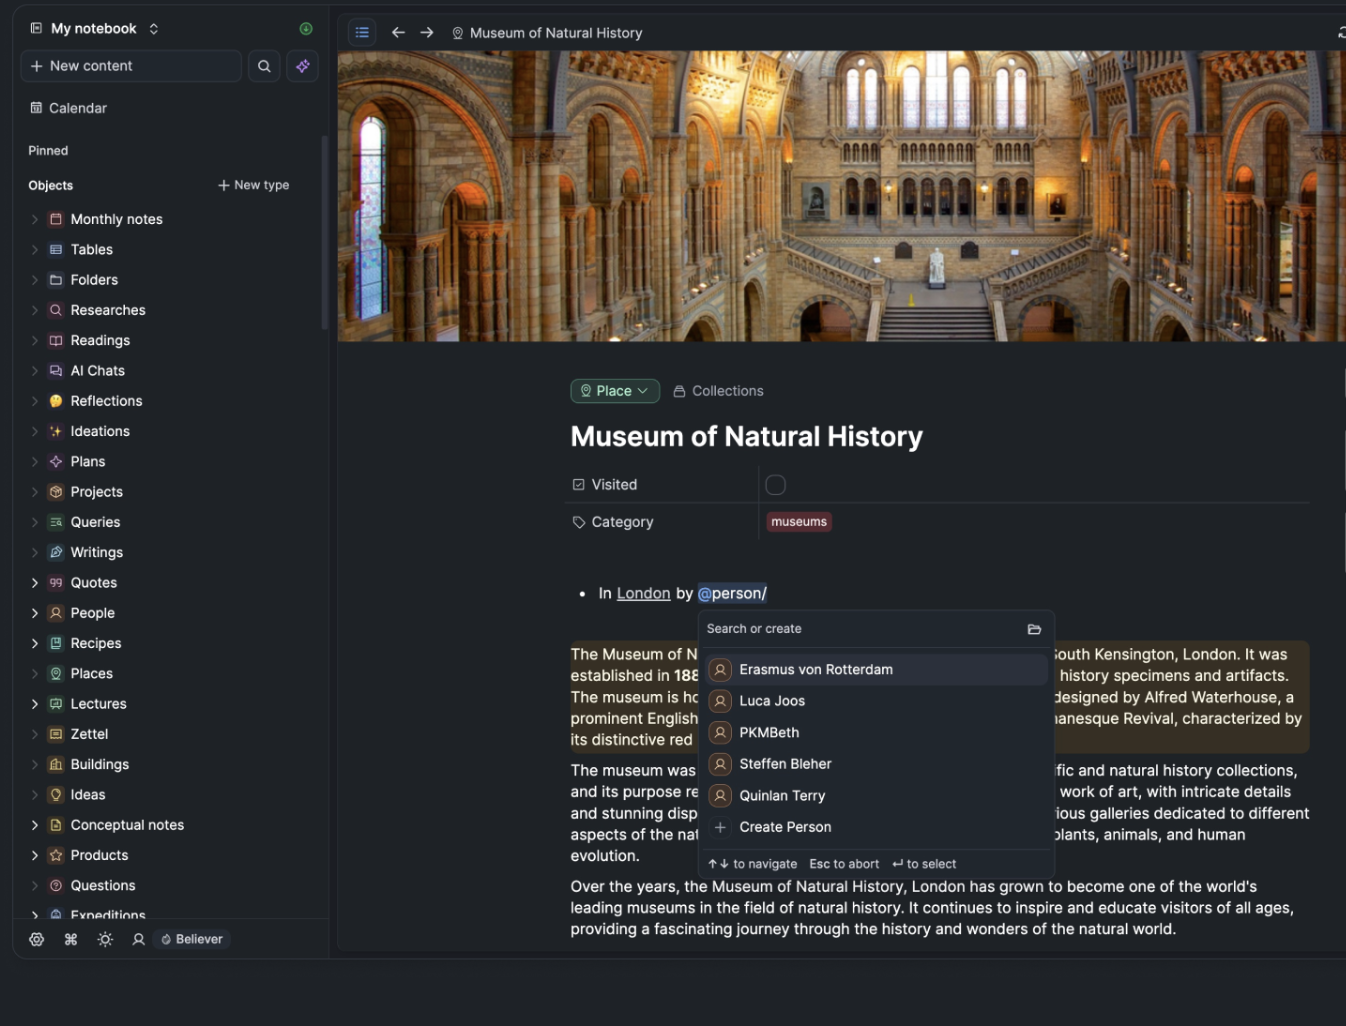This screenshot has height=1026, width=1346.
Task: Open the Place type dropdown
Action: click(615, 391)
